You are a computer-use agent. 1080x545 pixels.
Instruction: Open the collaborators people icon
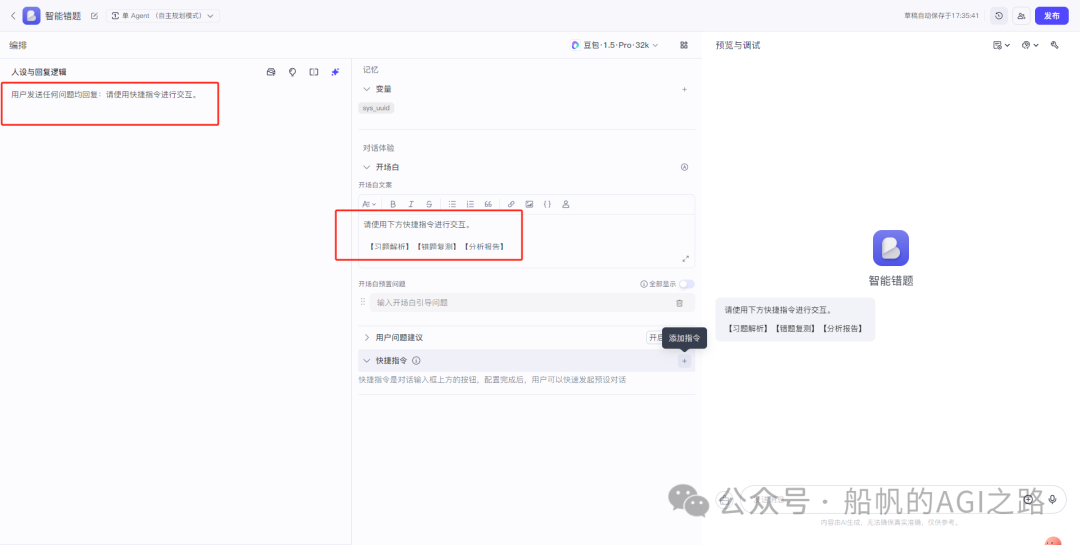point(1021,15)
